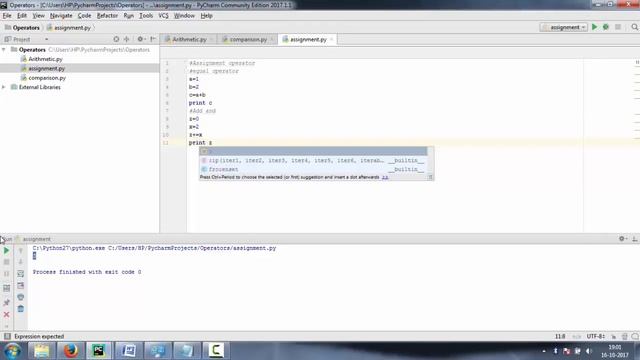Viewport: 640px width, 360px height.
Task: Open Firefox from taskbar
Action: pos(70,351)
